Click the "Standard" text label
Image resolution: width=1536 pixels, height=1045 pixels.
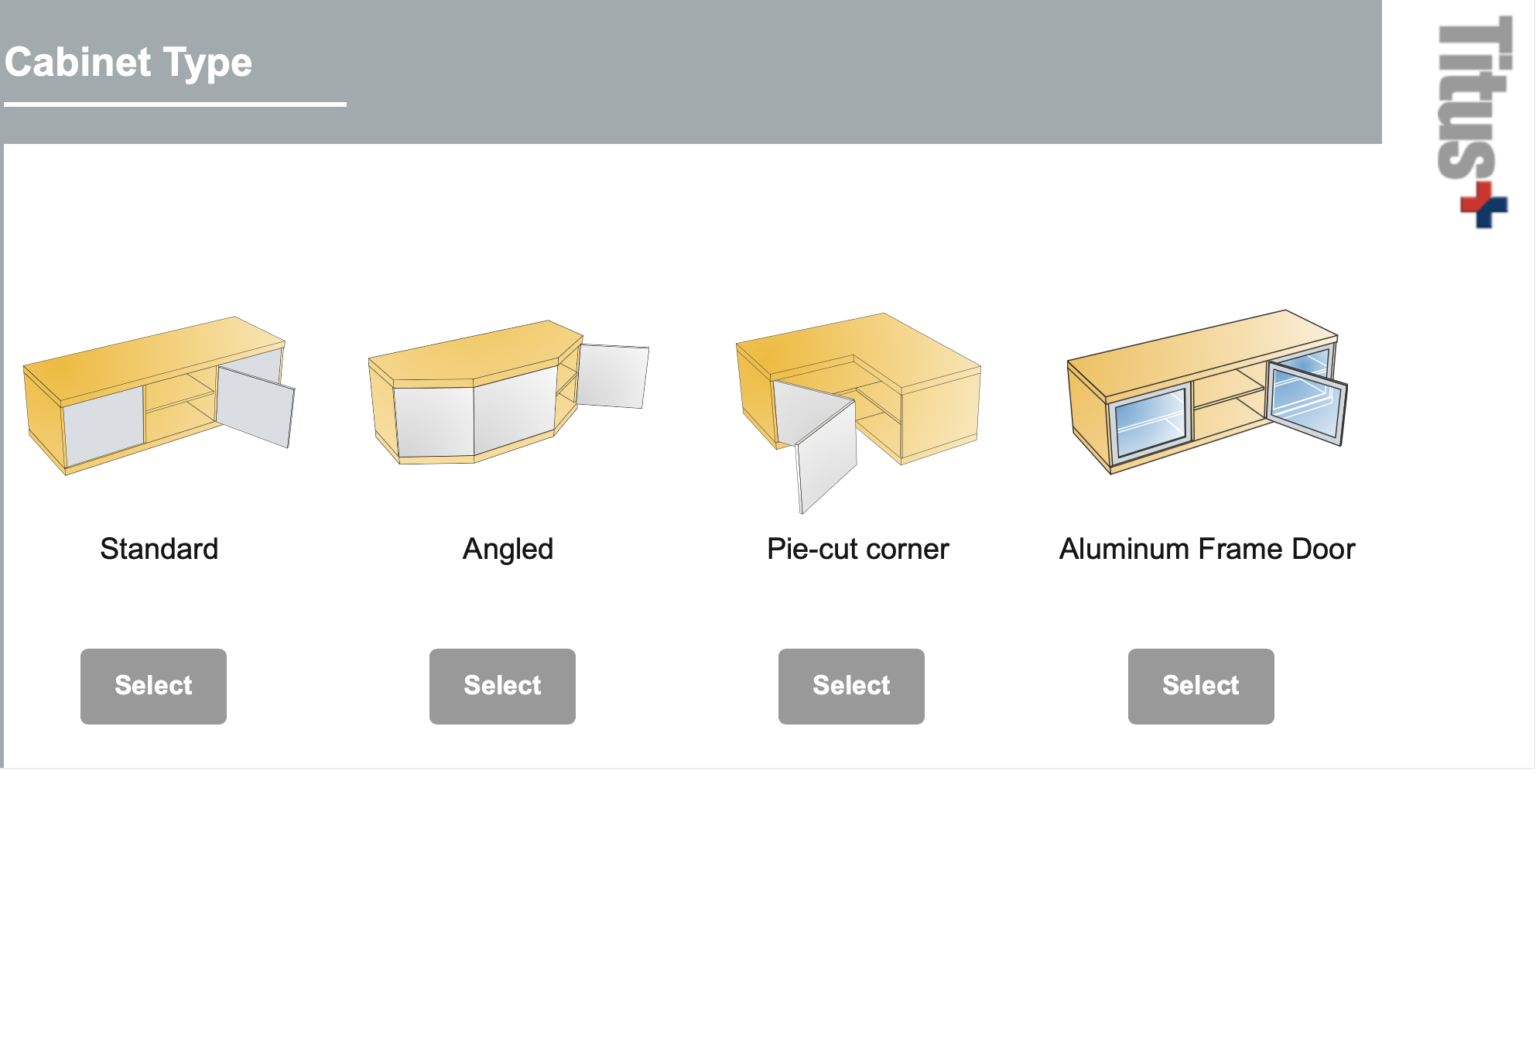tap(159, 549)
